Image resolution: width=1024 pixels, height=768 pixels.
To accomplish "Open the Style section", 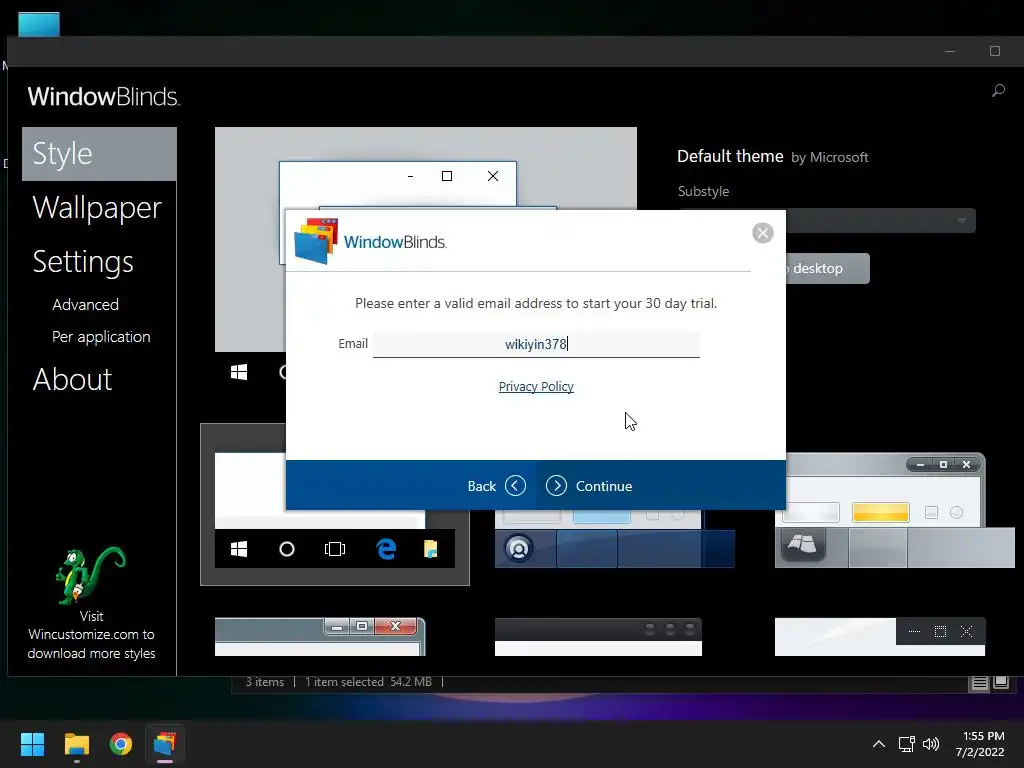I will click(99, 154).
